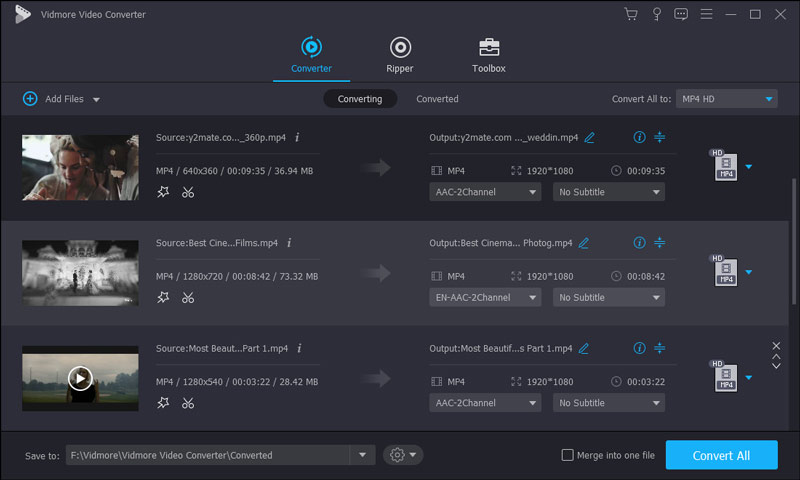Open the Toolbox tab
800x480 pixels.
point(489,55)
